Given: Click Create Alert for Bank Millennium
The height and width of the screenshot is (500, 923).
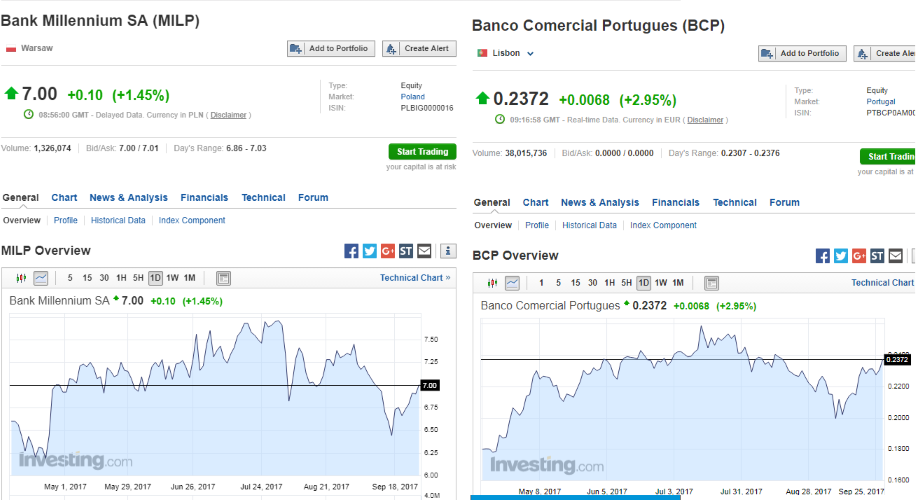Looking at the screenshot, I should pos(419,49).
